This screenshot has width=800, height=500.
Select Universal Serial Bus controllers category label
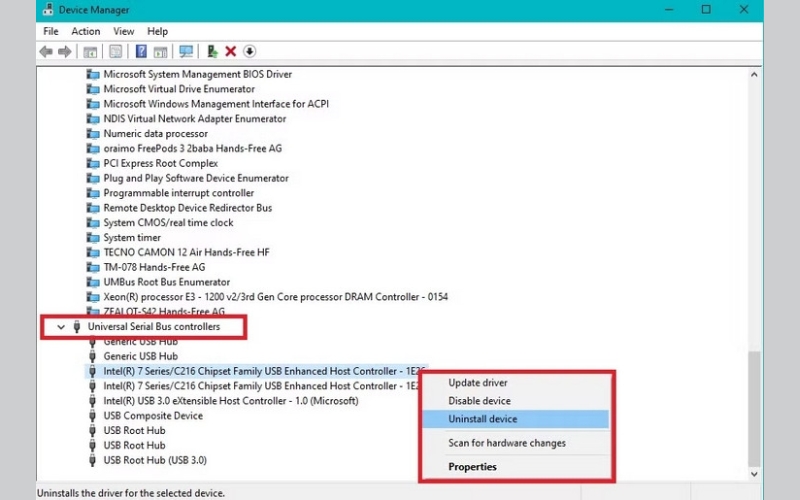(x=154, y=327)
